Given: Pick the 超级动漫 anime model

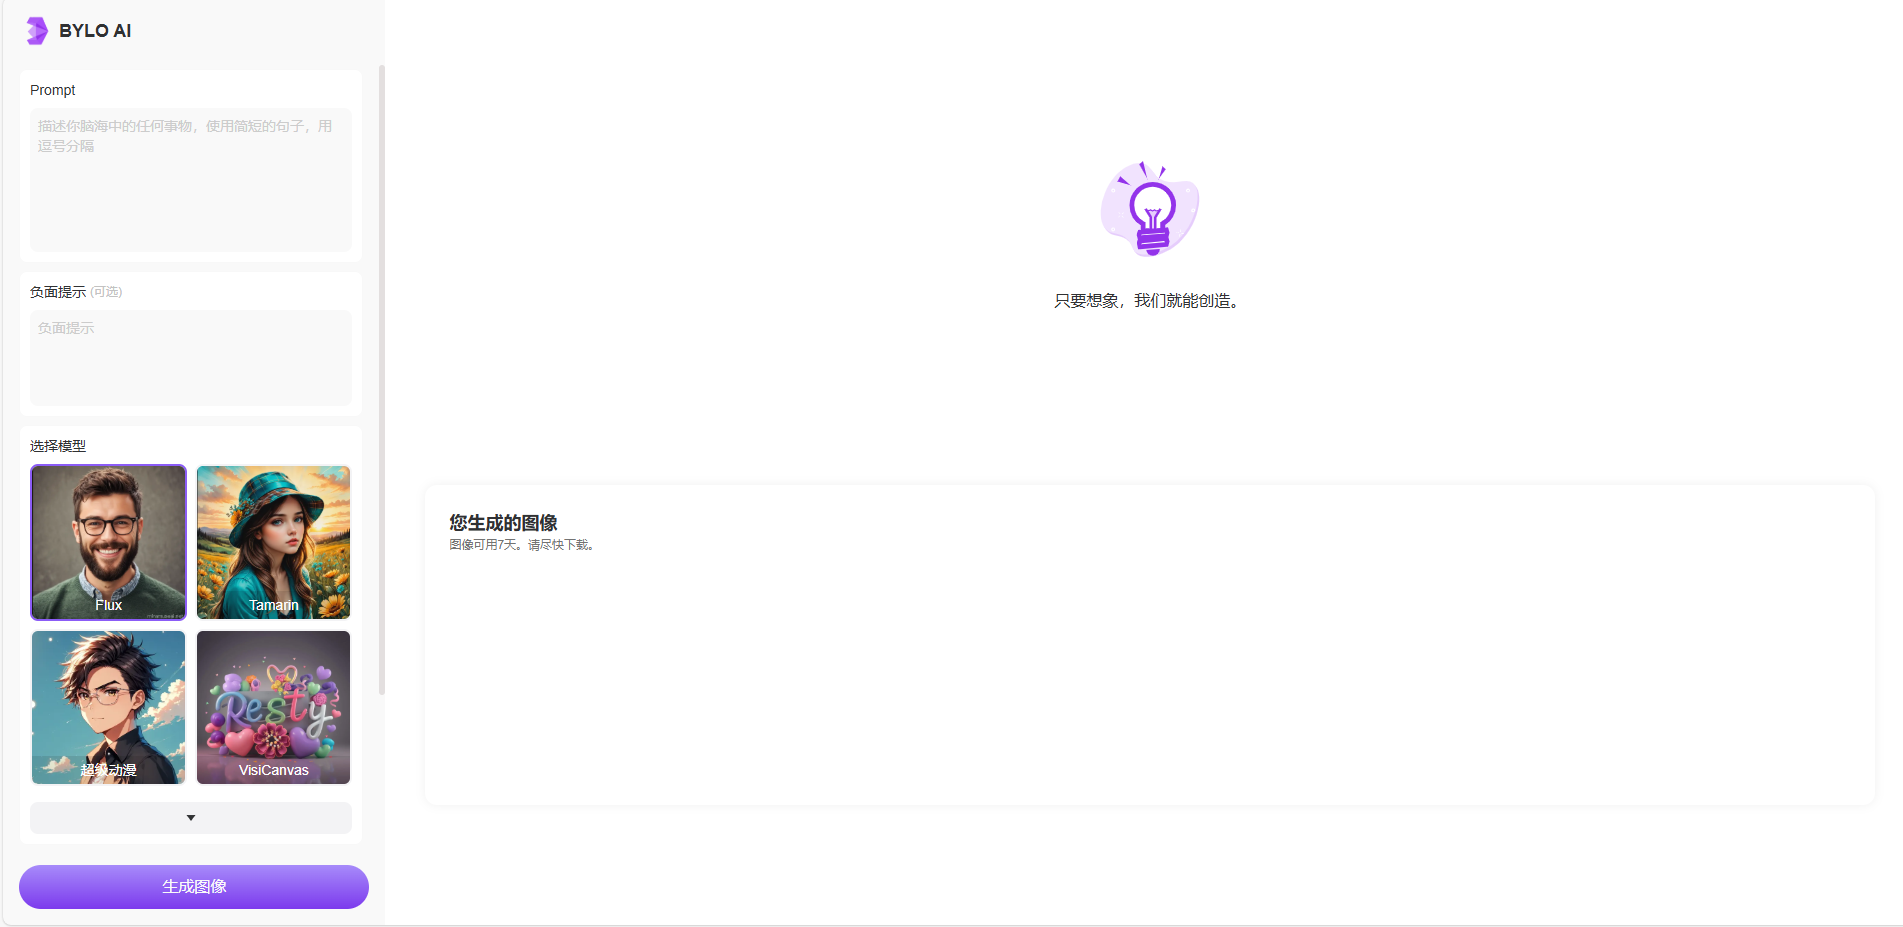Looking at the screenshot, I should 109,707.
